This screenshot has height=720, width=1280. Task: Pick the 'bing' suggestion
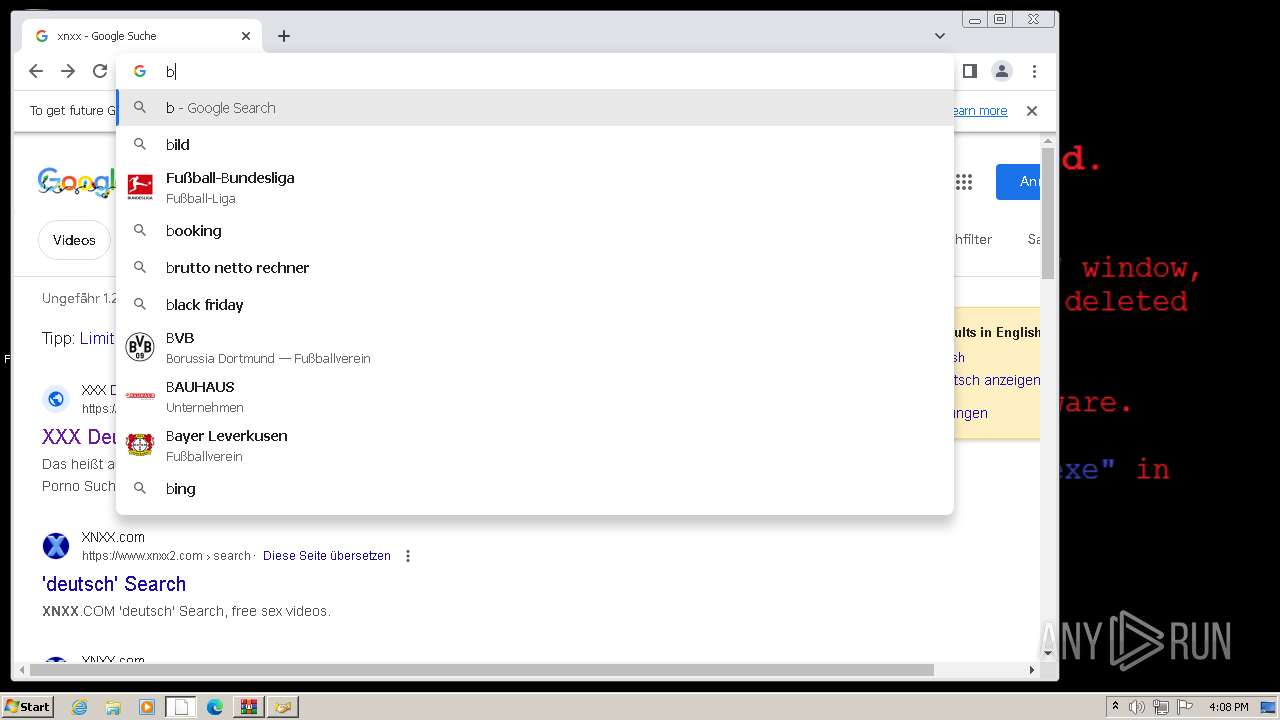[x=535, y=489]
